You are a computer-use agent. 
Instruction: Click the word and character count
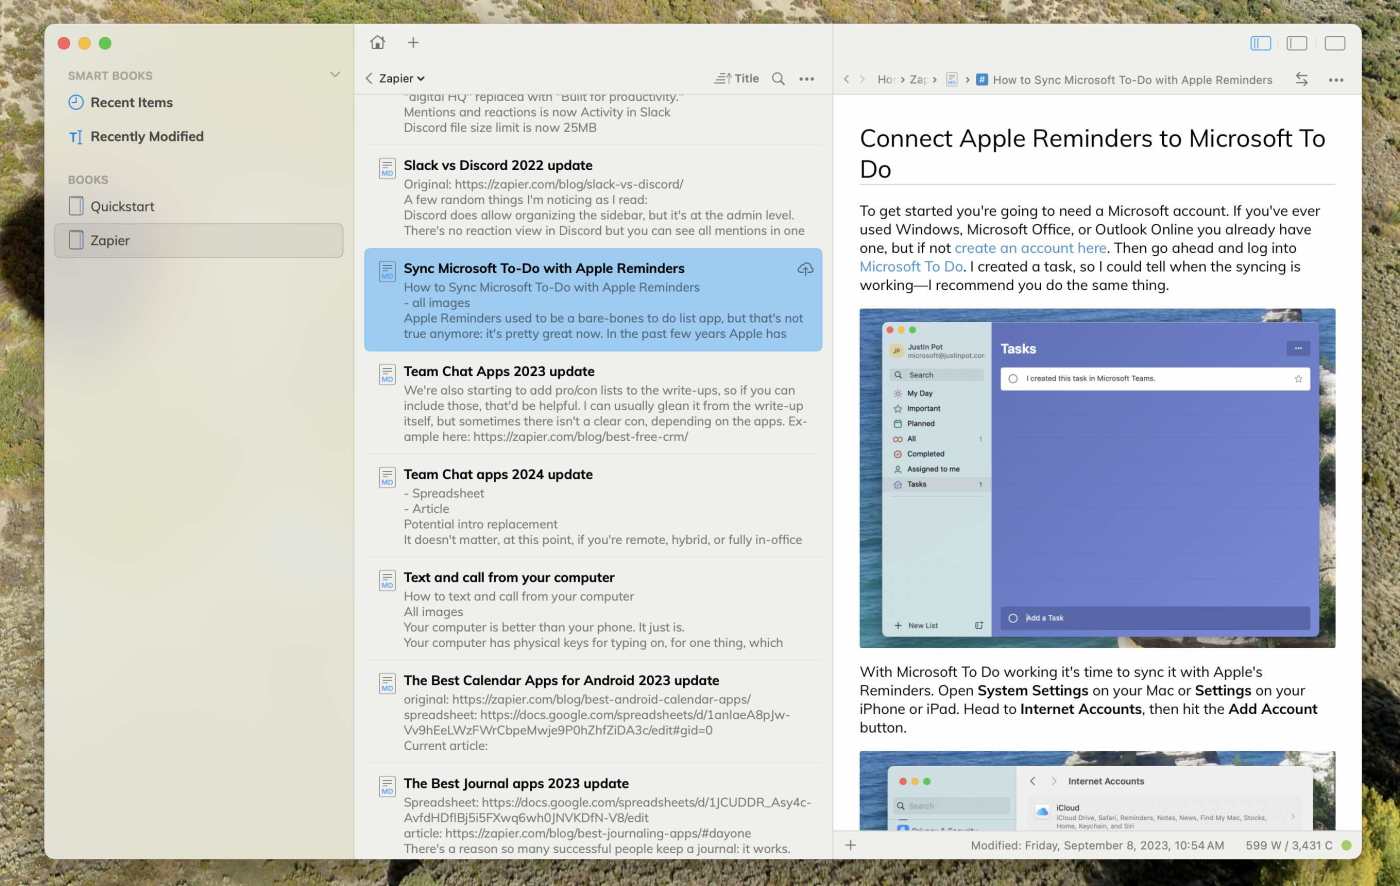pyautogui.click(x=1289, y=845)
